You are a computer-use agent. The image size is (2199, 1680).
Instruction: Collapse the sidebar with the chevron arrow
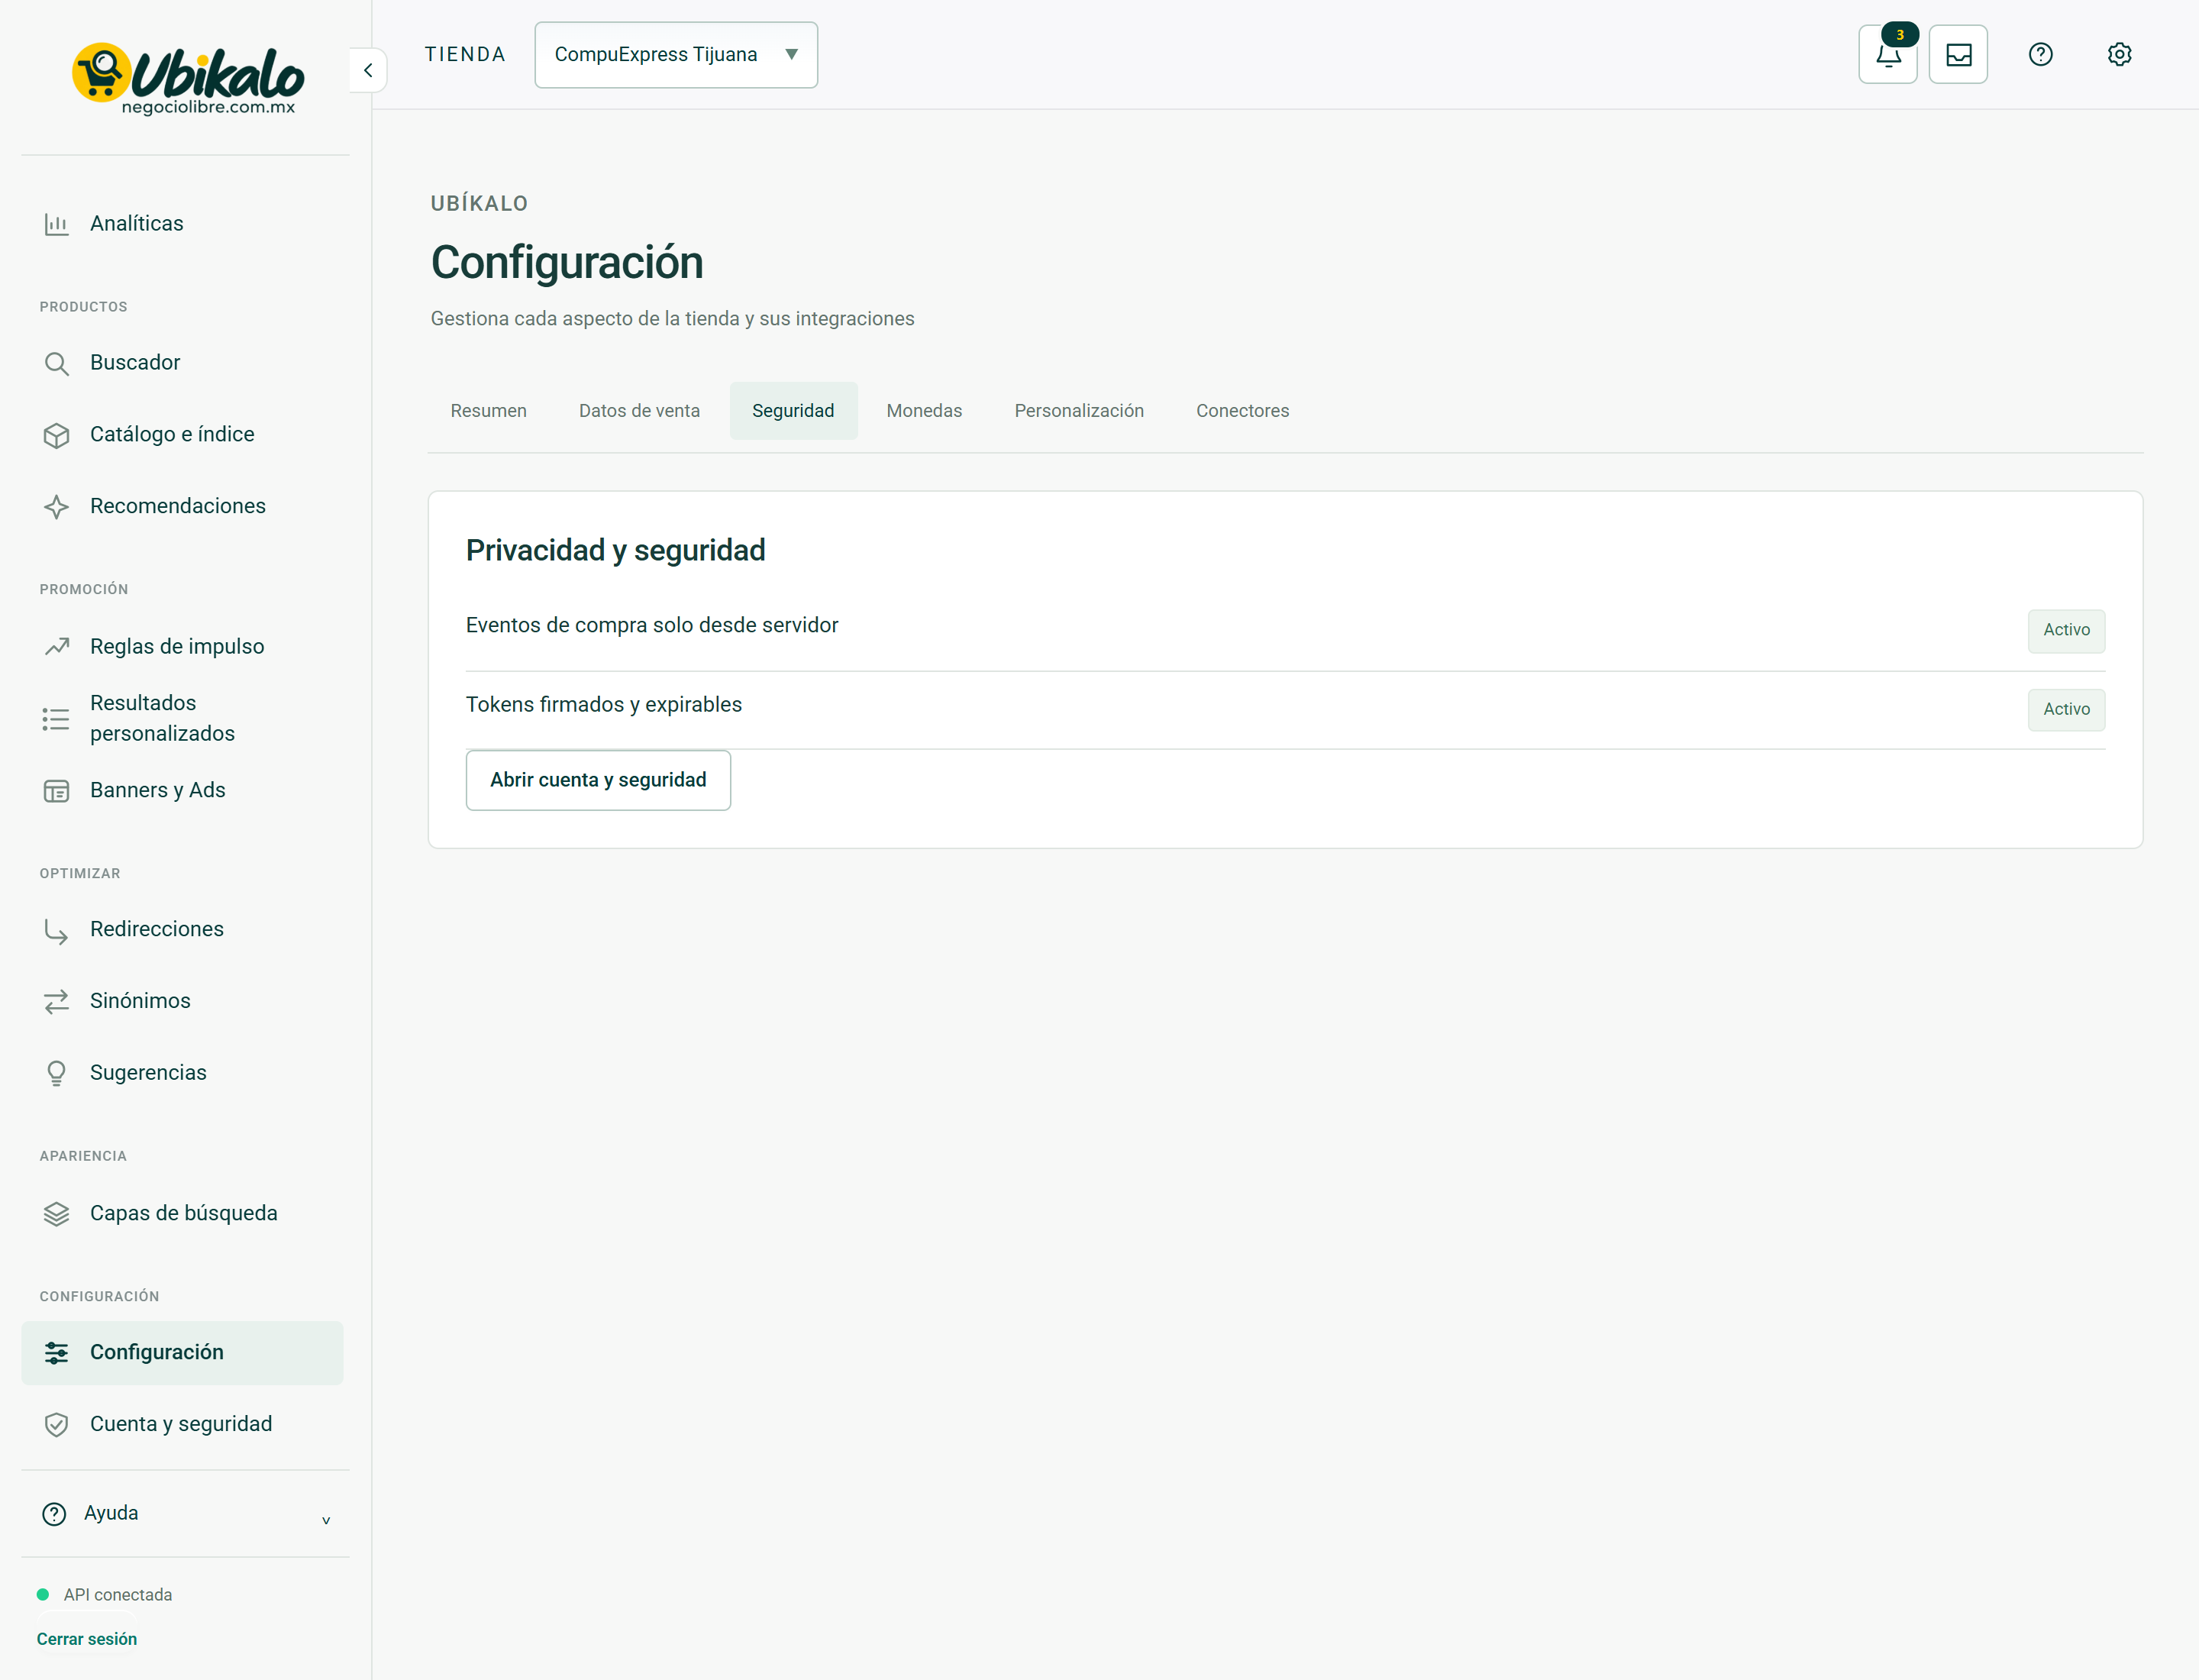(368, 70)
